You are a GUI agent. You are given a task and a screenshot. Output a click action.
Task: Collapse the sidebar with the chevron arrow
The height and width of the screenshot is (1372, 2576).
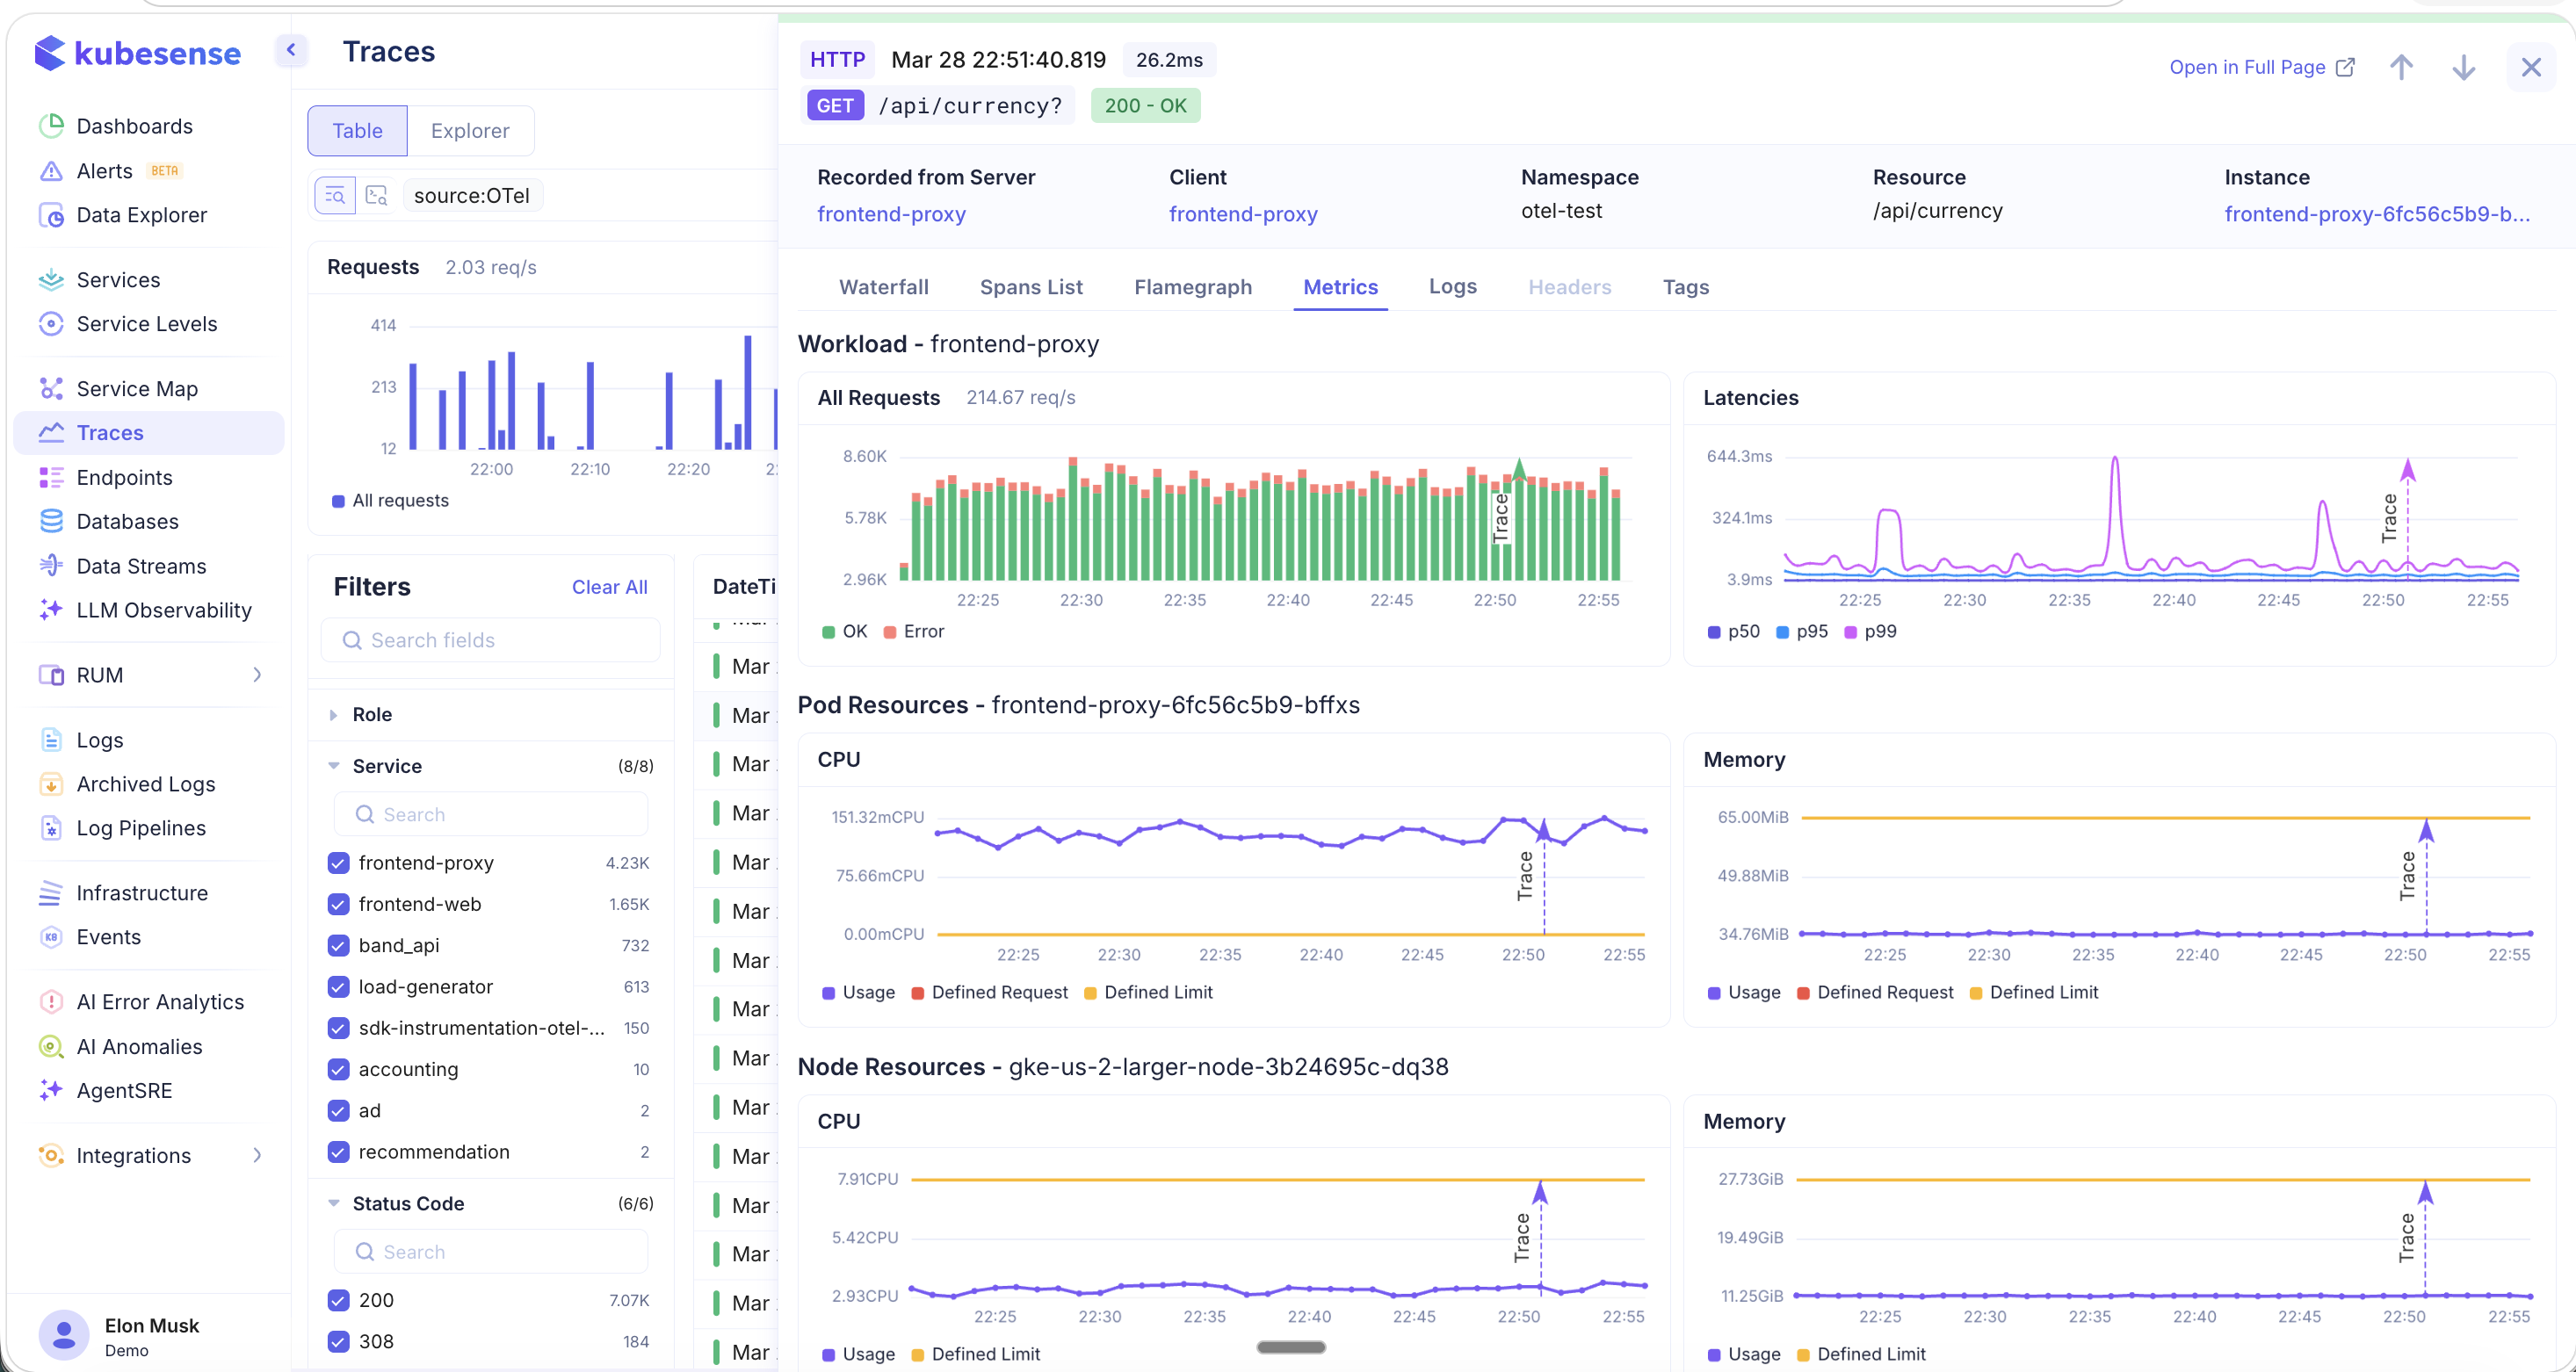pos(291,50)
